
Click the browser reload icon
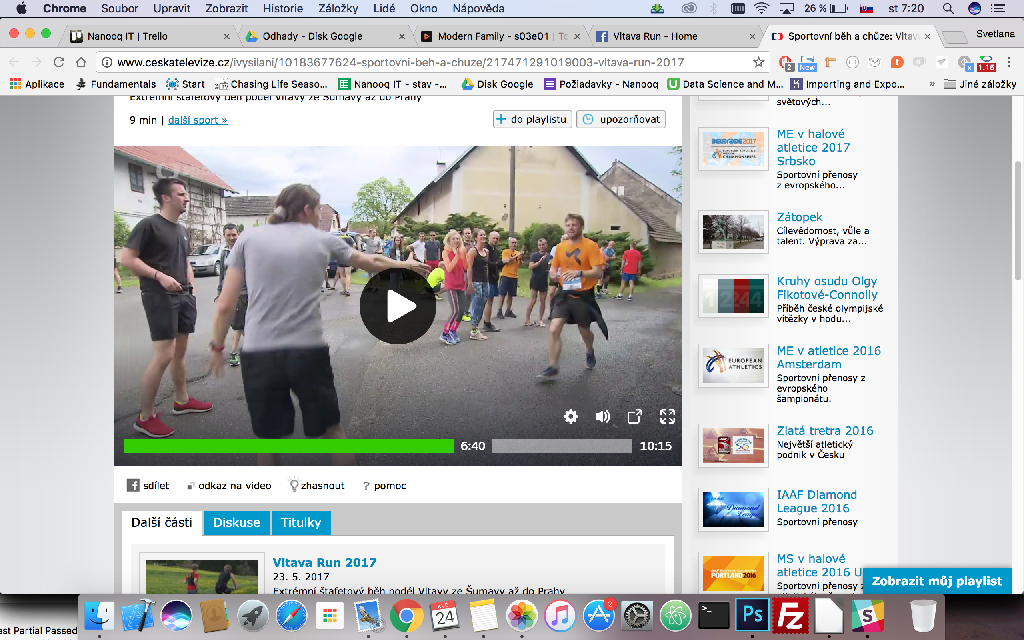[59, 62]
